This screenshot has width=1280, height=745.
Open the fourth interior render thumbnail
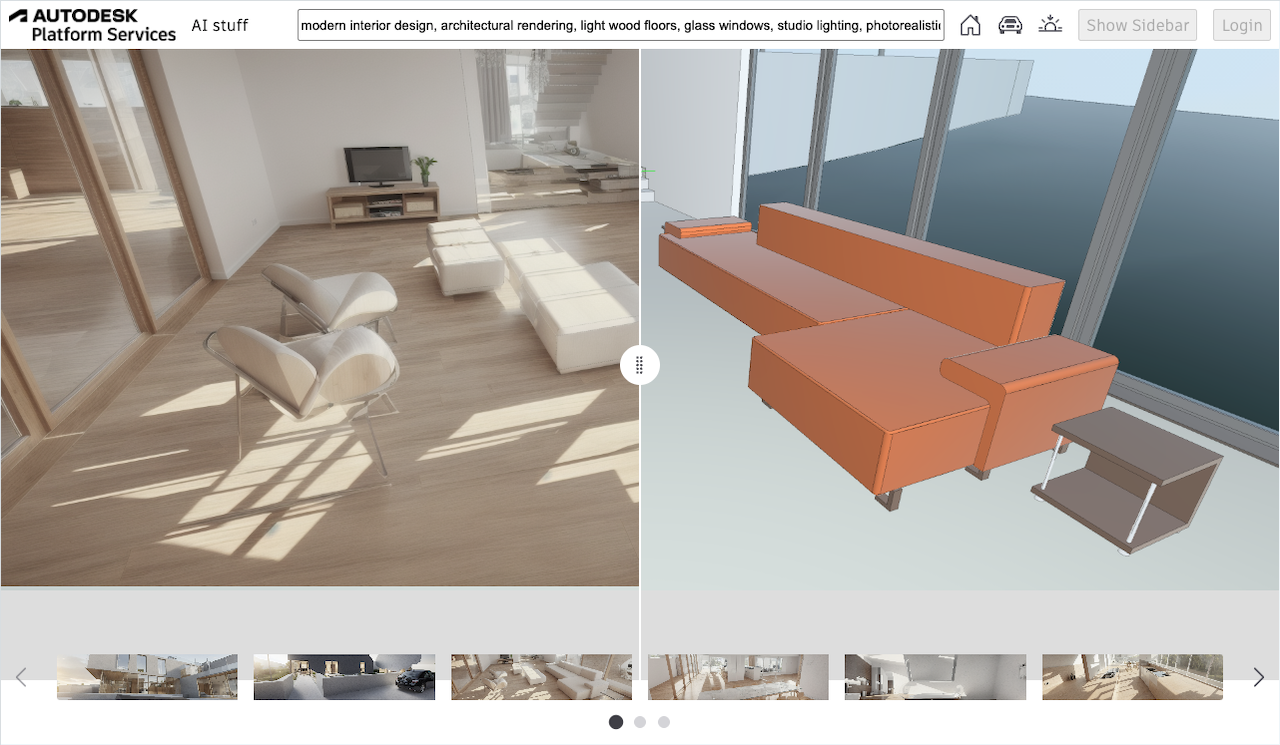(x=738, y=677)
